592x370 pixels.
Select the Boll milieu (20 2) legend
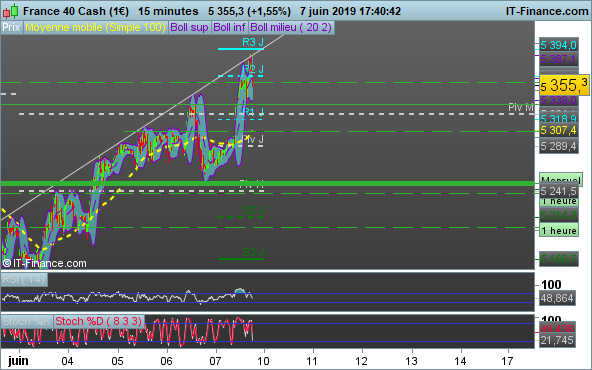(x=291, y=28)
